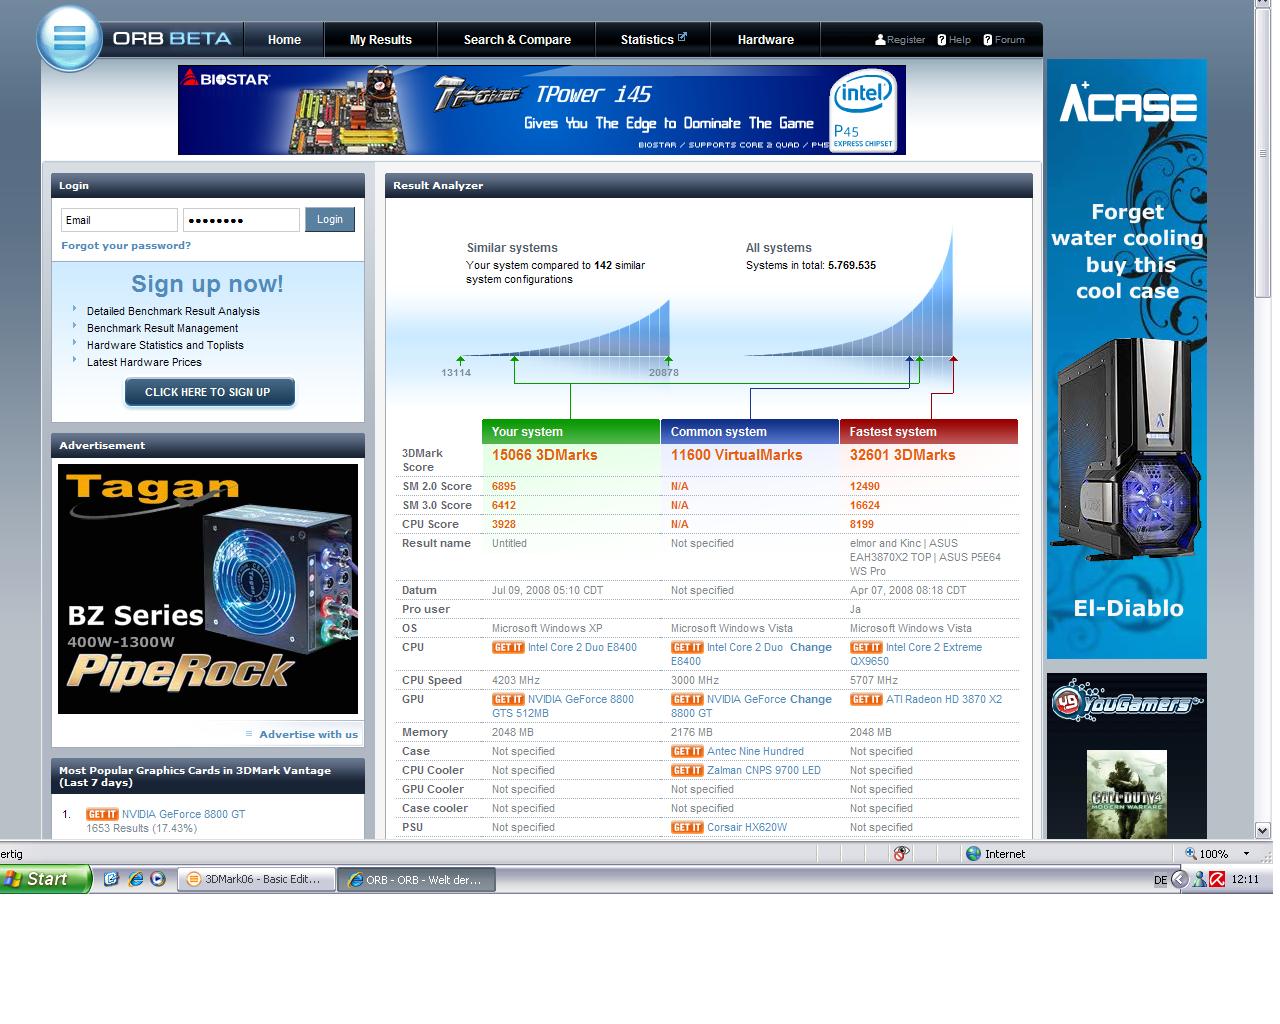Select the Your system column header

pyautogui.click(x=570, y=431)
